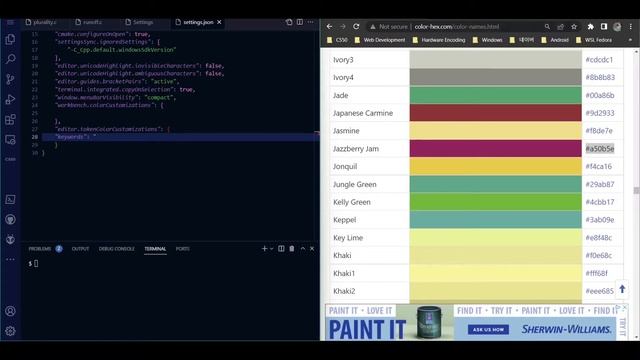Open the #f4ca16 hex code link

tap(598, 167)
